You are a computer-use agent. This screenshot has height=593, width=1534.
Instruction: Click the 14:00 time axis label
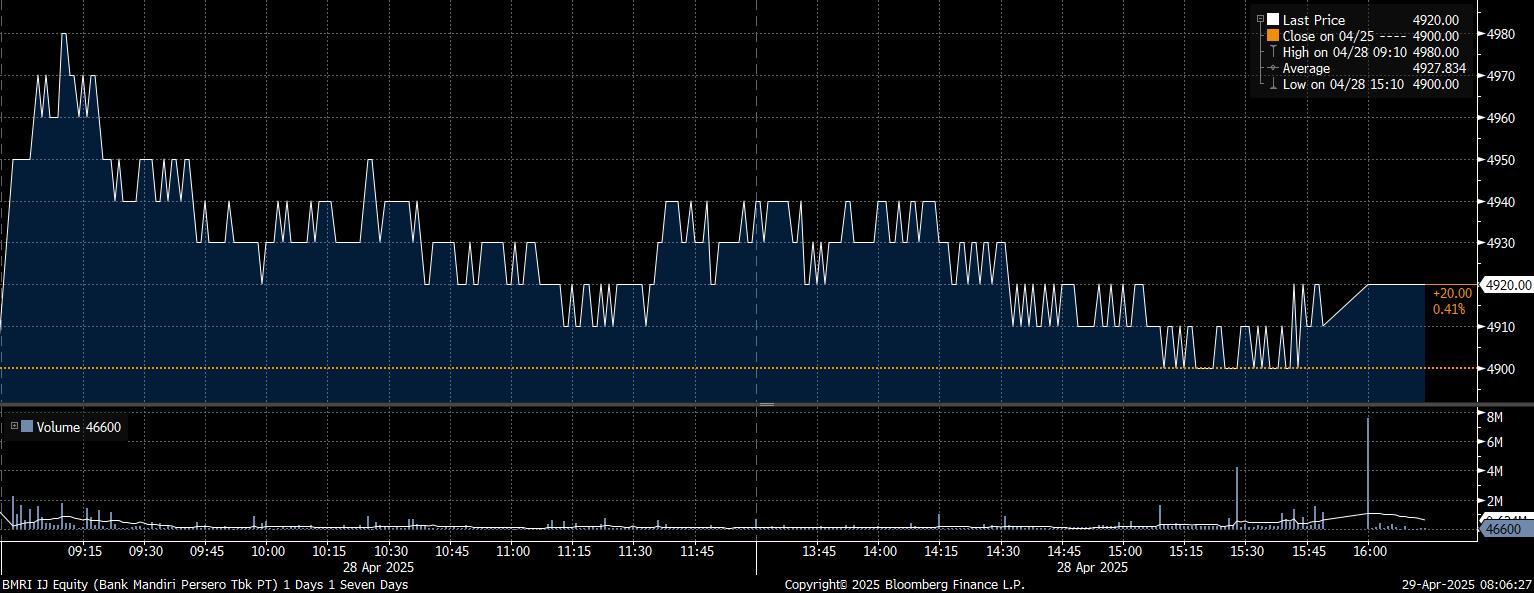pos(880,551)
